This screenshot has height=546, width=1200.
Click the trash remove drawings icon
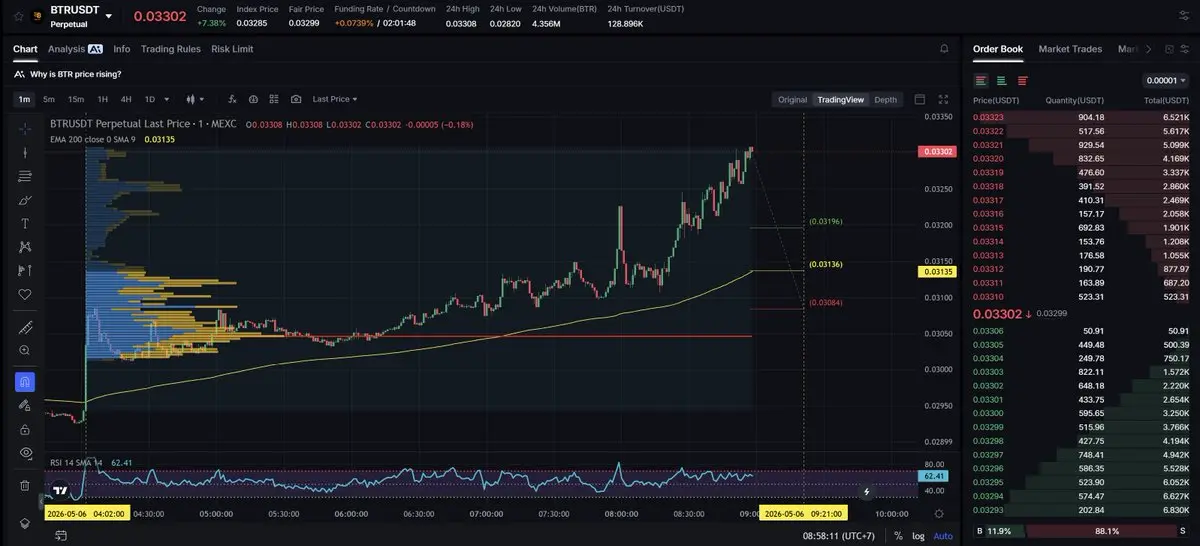[26, 485]
